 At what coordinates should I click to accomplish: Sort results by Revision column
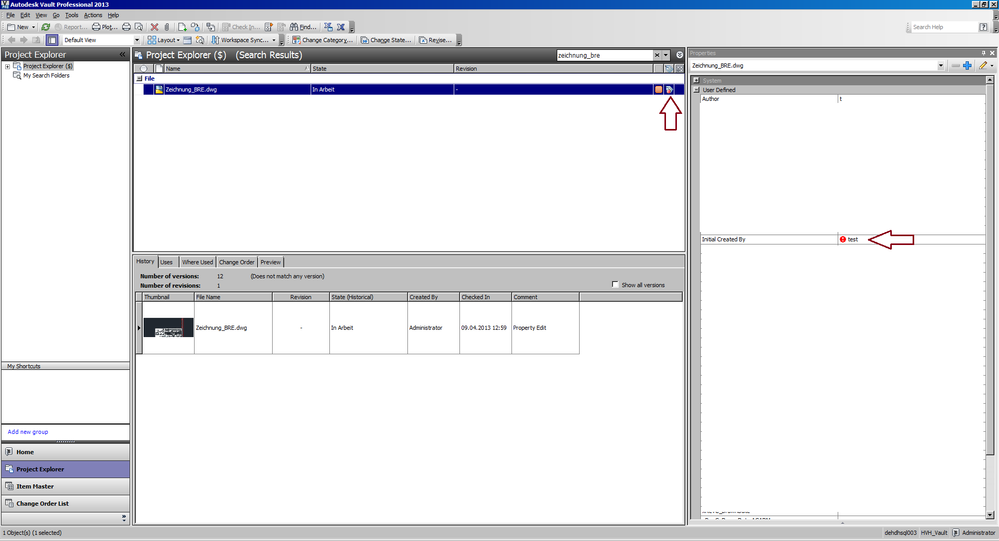(553, 68)
